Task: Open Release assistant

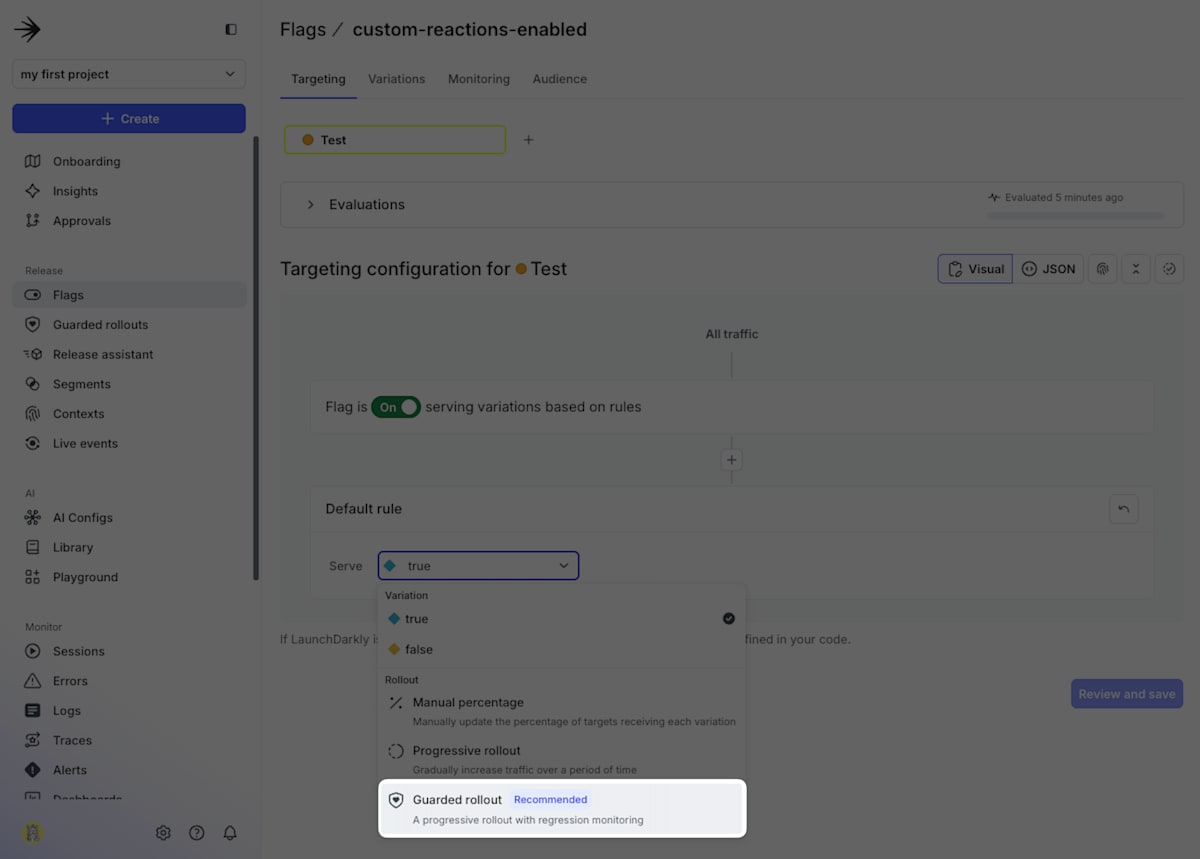Action: tap(129, 354)
